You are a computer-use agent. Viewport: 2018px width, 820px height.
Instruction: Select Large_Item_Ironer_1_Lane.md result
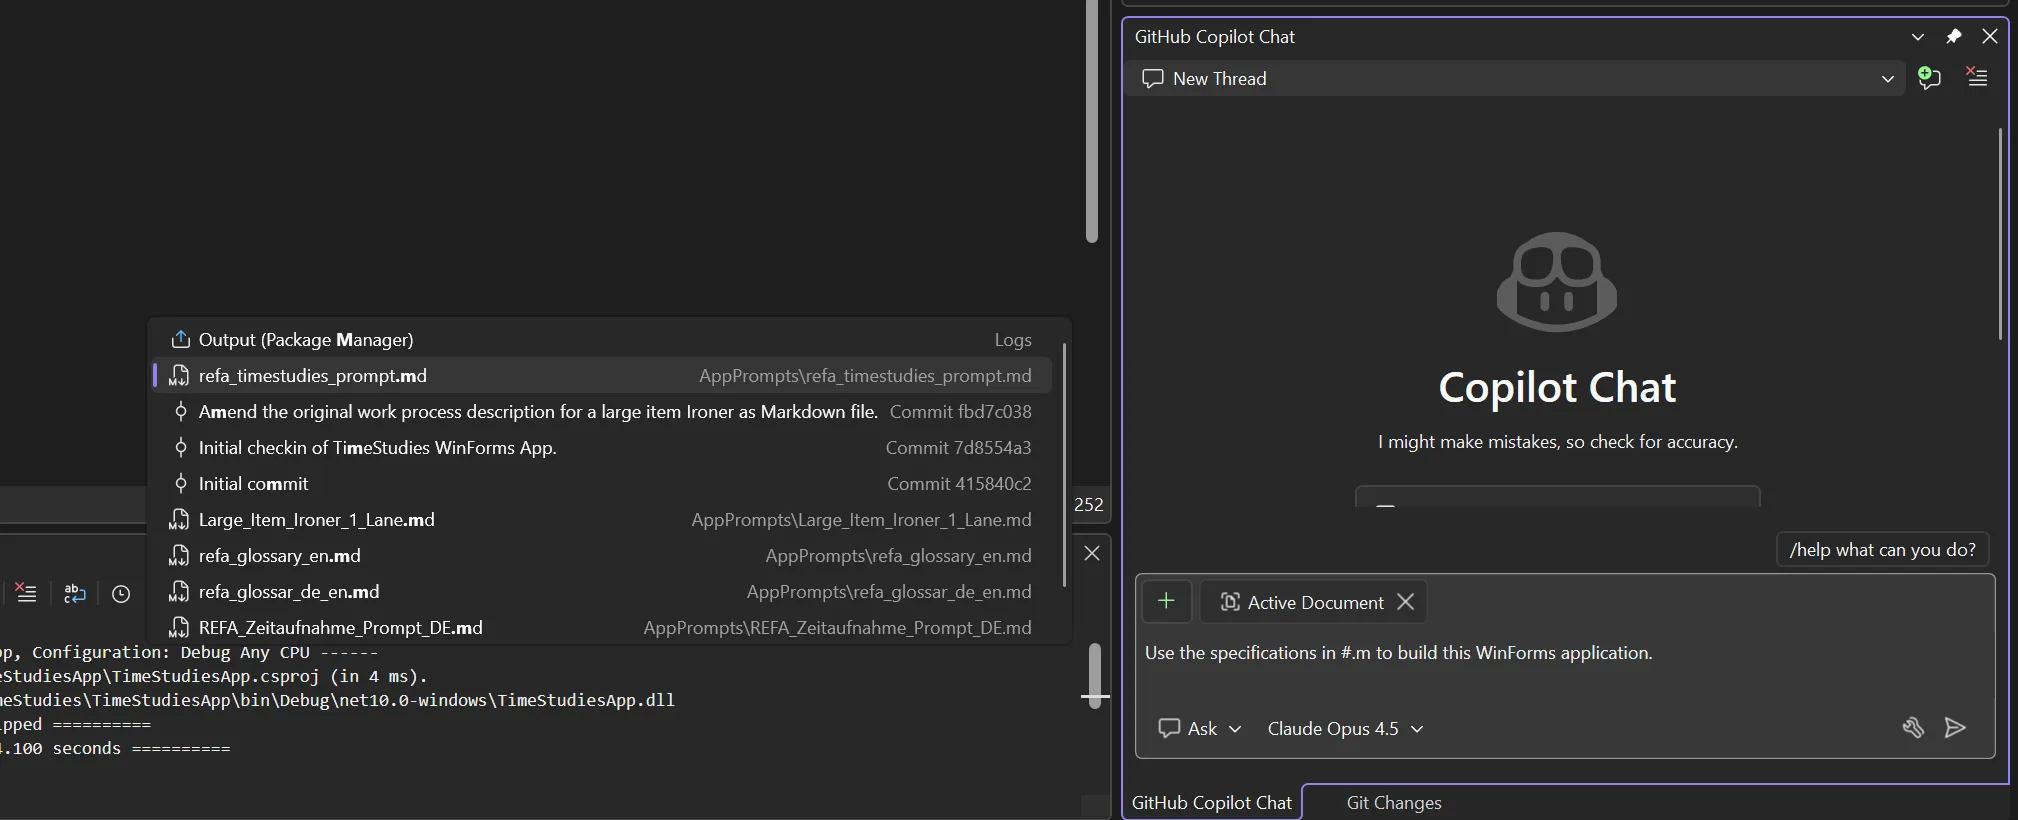604,520
